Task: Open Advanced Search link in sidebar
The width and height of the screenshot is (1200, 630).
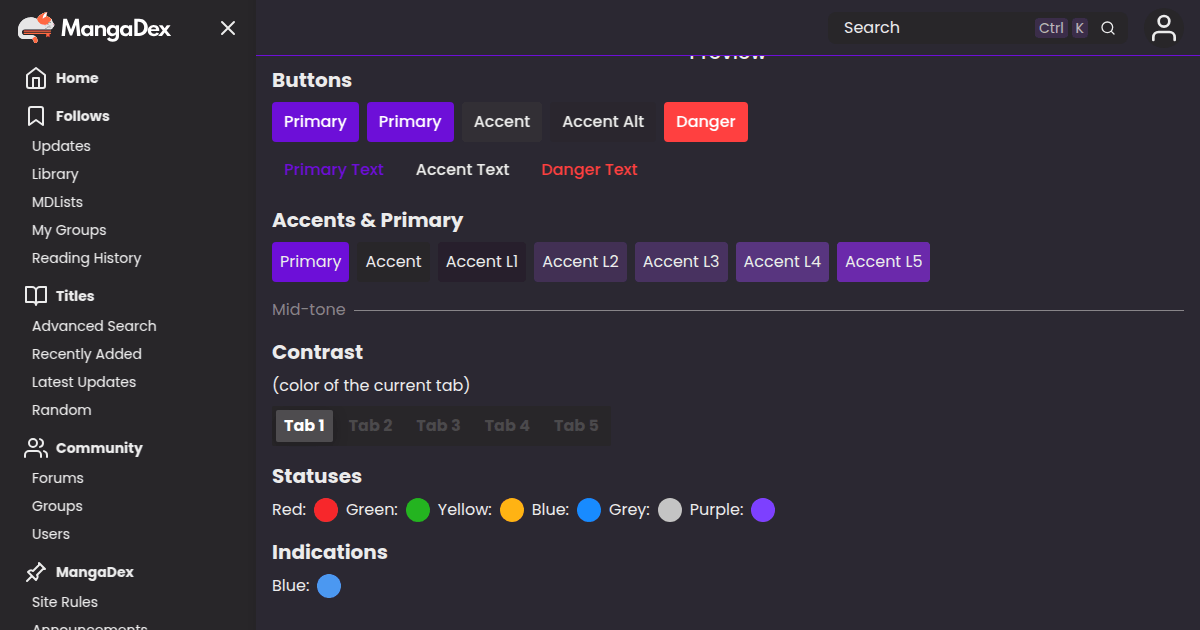Action: point(94,326)
